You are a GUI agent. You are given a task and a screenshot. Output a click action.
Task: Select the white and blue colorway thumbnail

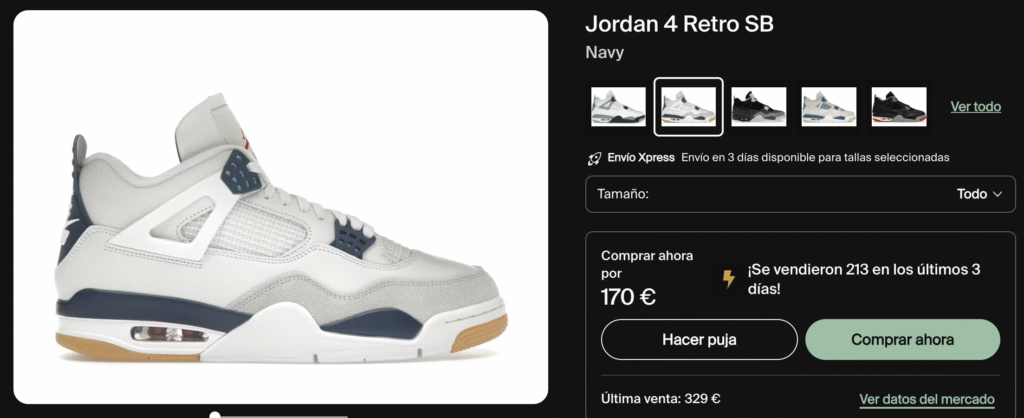[x=828, y=106]
